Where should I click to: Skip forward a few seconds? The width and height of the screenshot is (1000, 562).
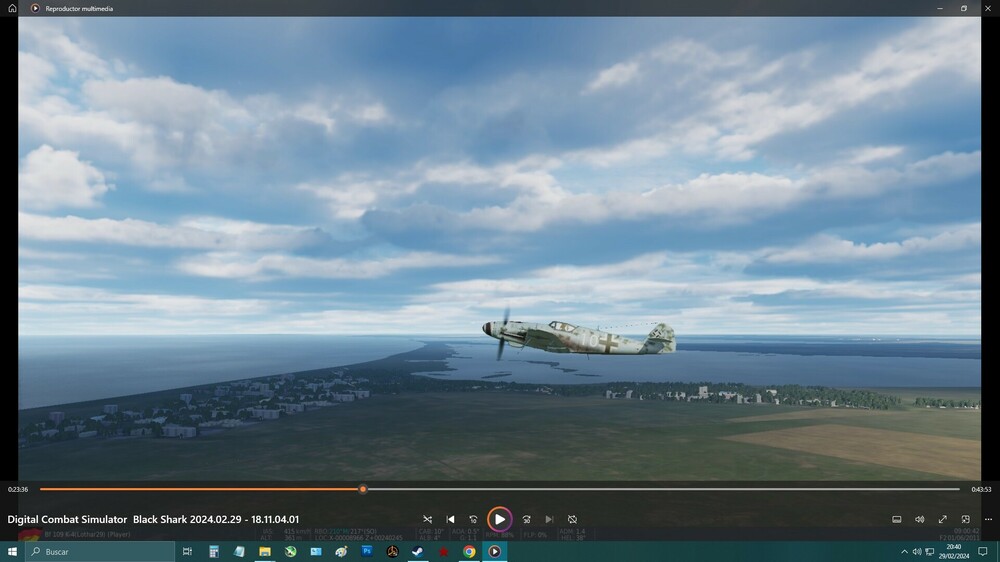[527, 519]
